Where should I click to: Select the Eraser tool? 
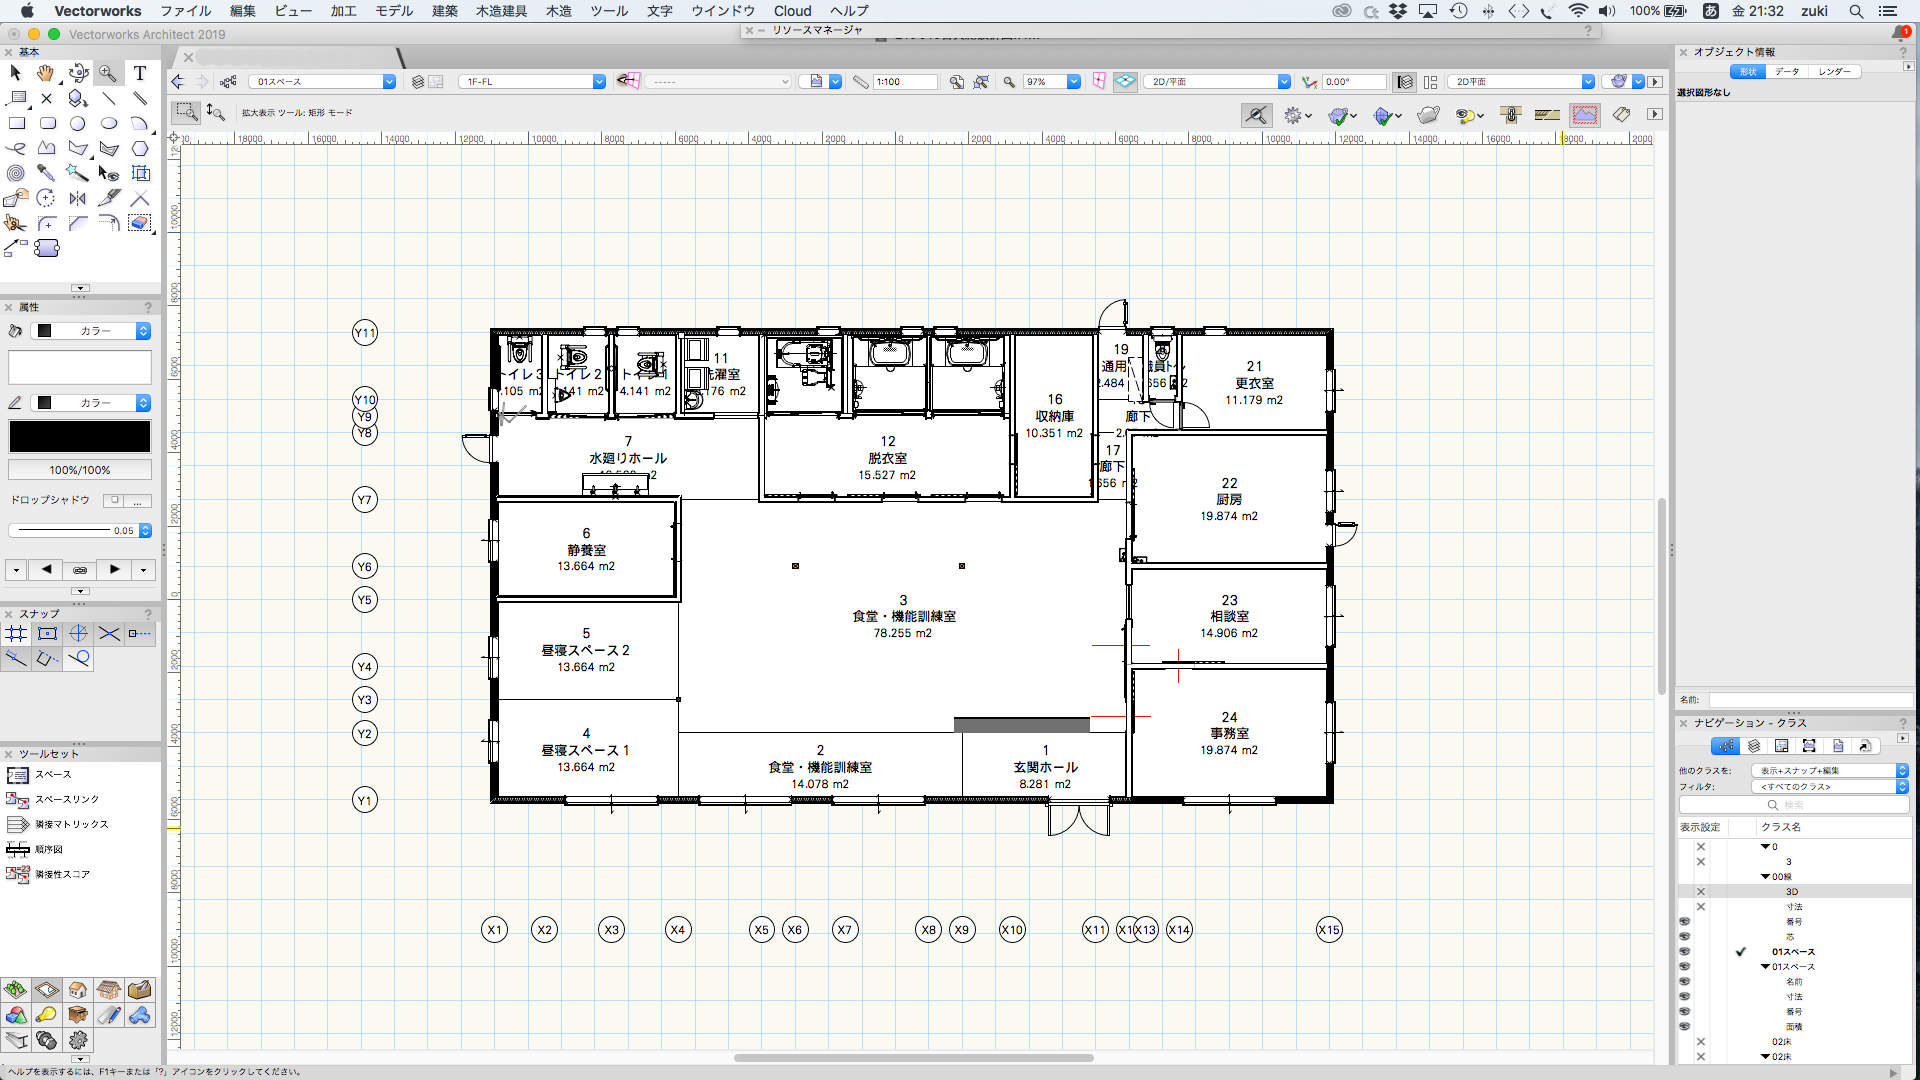pyautogui.click(x=140, y=223)
